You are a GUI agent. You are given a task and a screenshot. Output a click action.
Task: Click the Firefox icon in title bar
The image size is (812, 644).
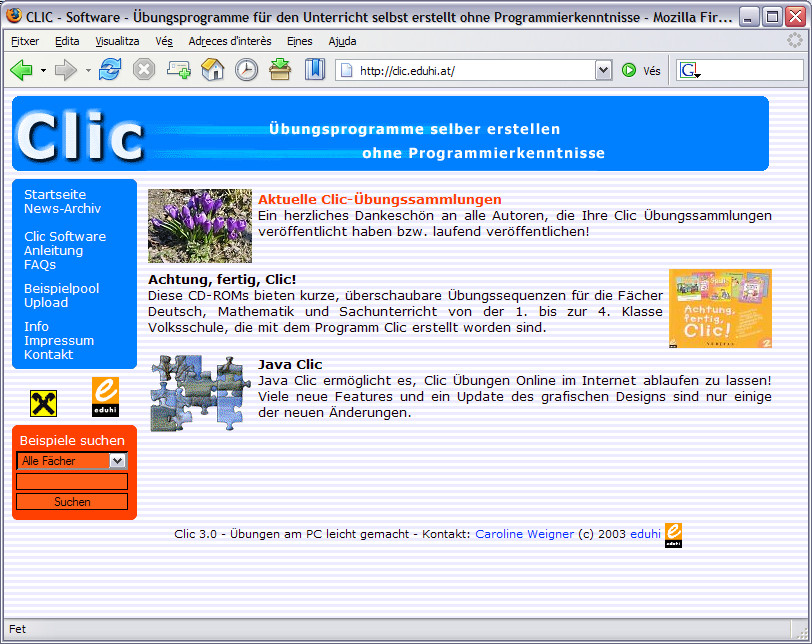coord(14,16)
